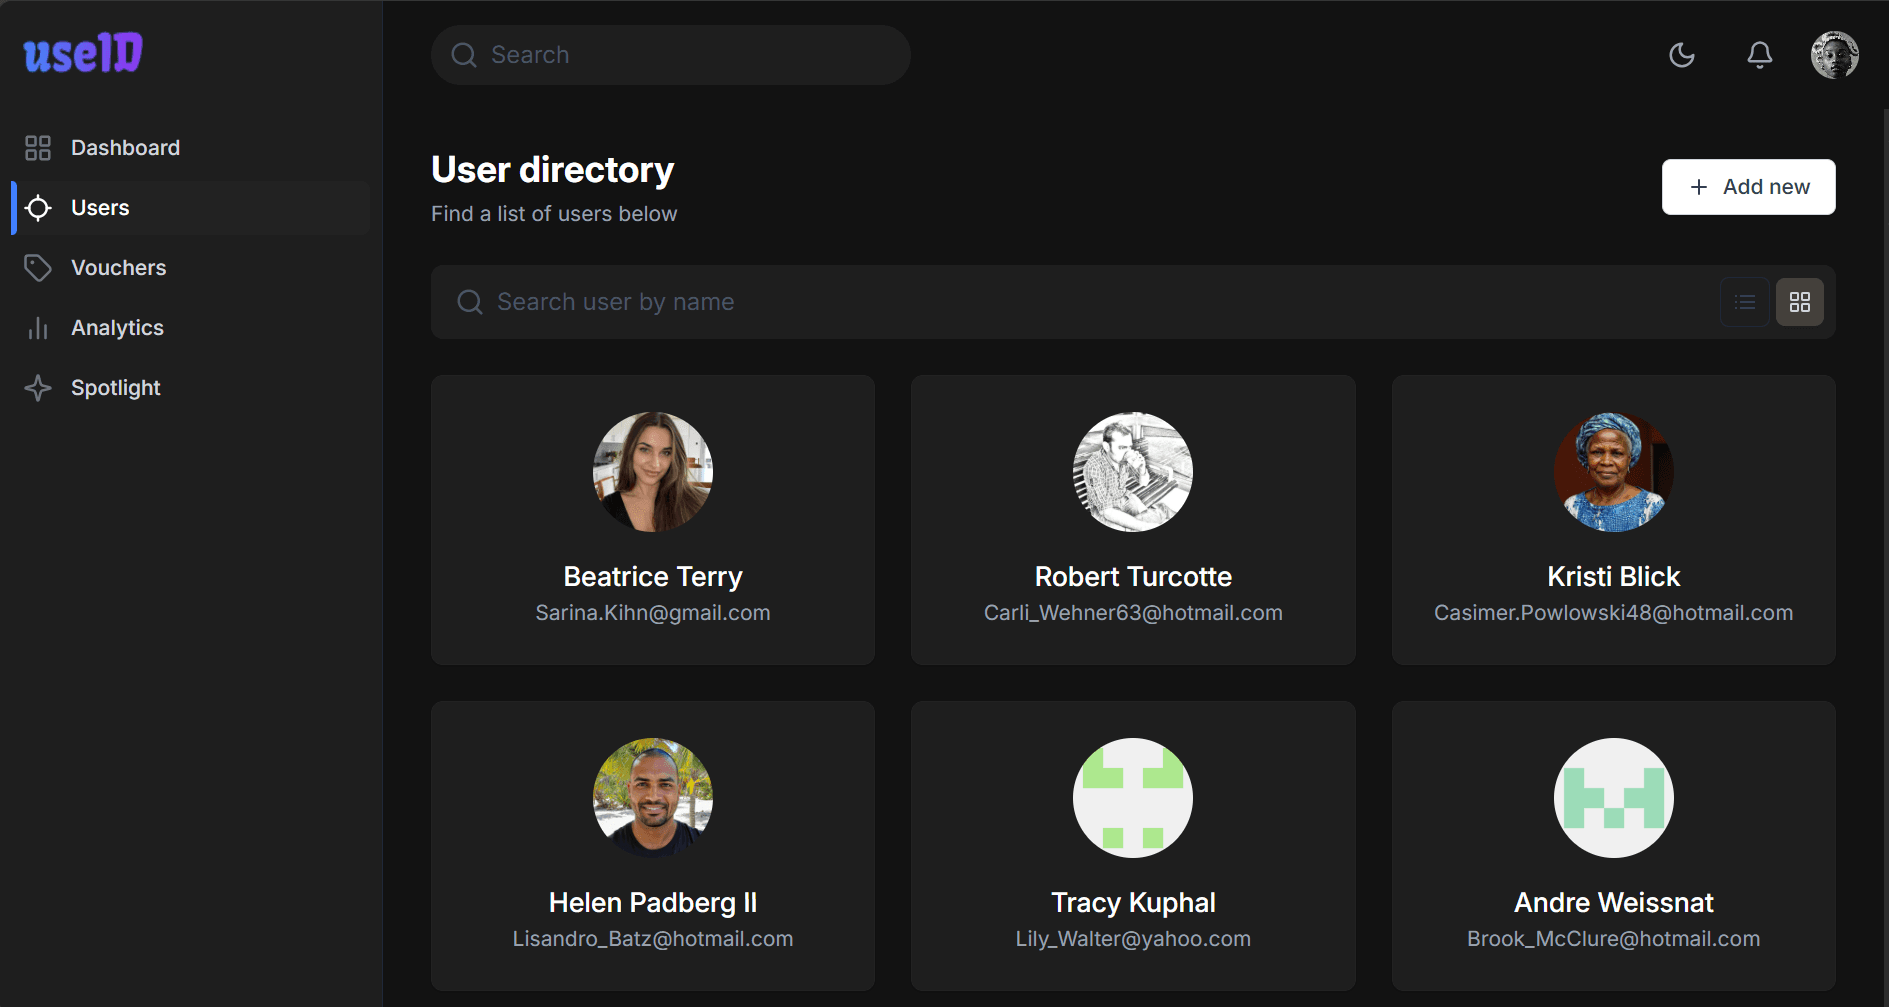Click email Lily_Walter@yahoo.com
Image resolution: width=1889 pixels, height=1007 pixels.
coord(1133,939)
